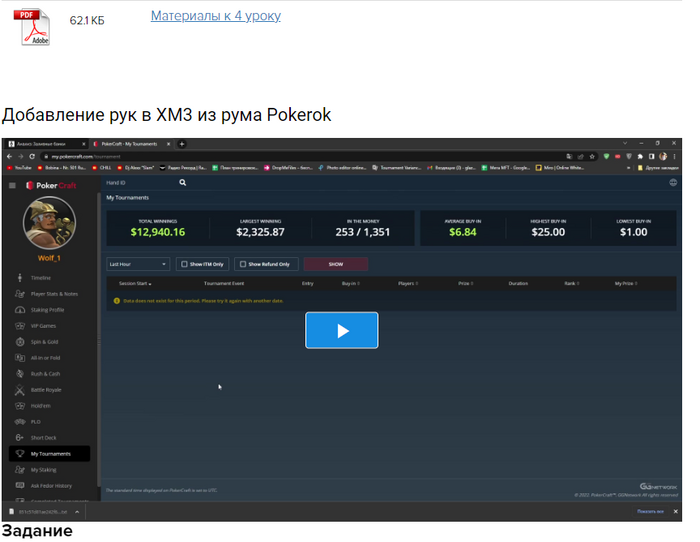Click the red SHOW button

(x=336, y=264)
